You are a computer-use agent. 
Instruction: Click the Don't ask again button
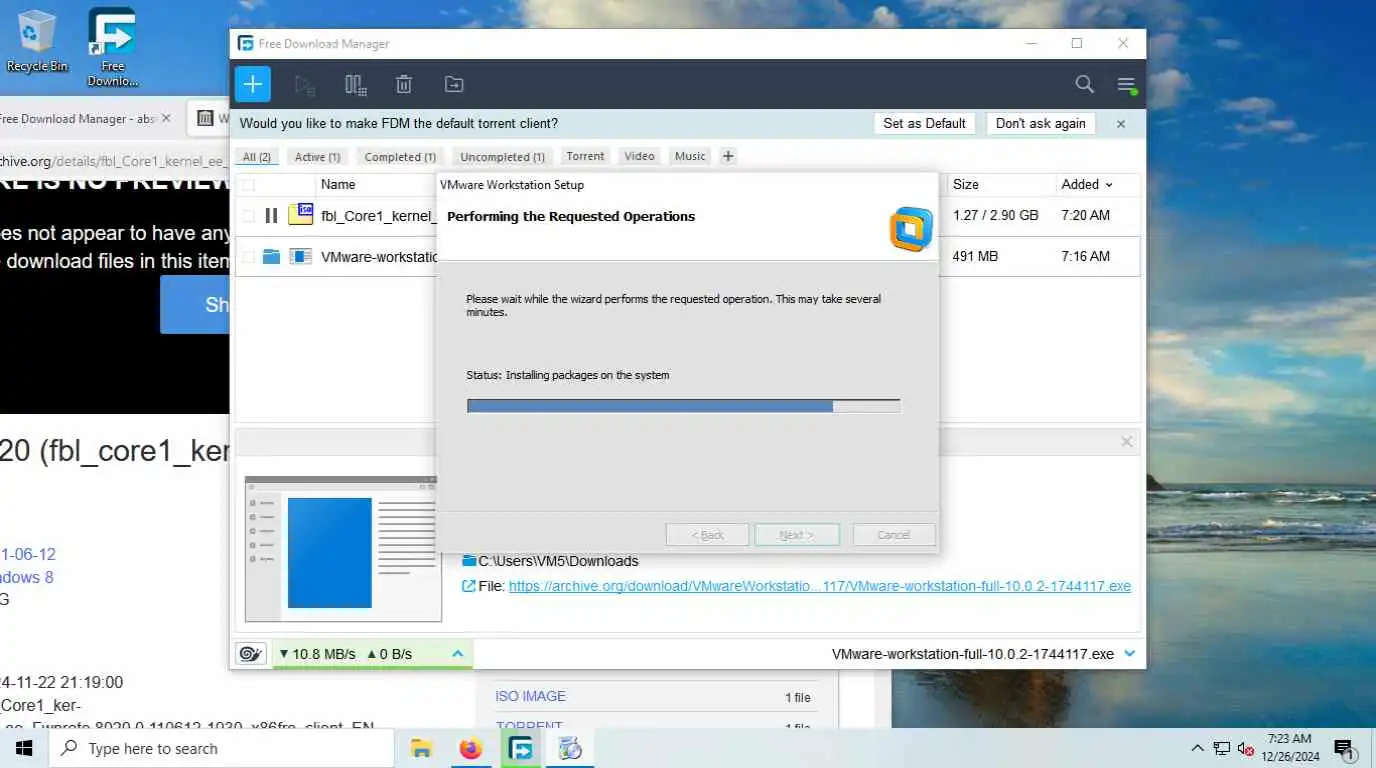[x=1040, y=124]
